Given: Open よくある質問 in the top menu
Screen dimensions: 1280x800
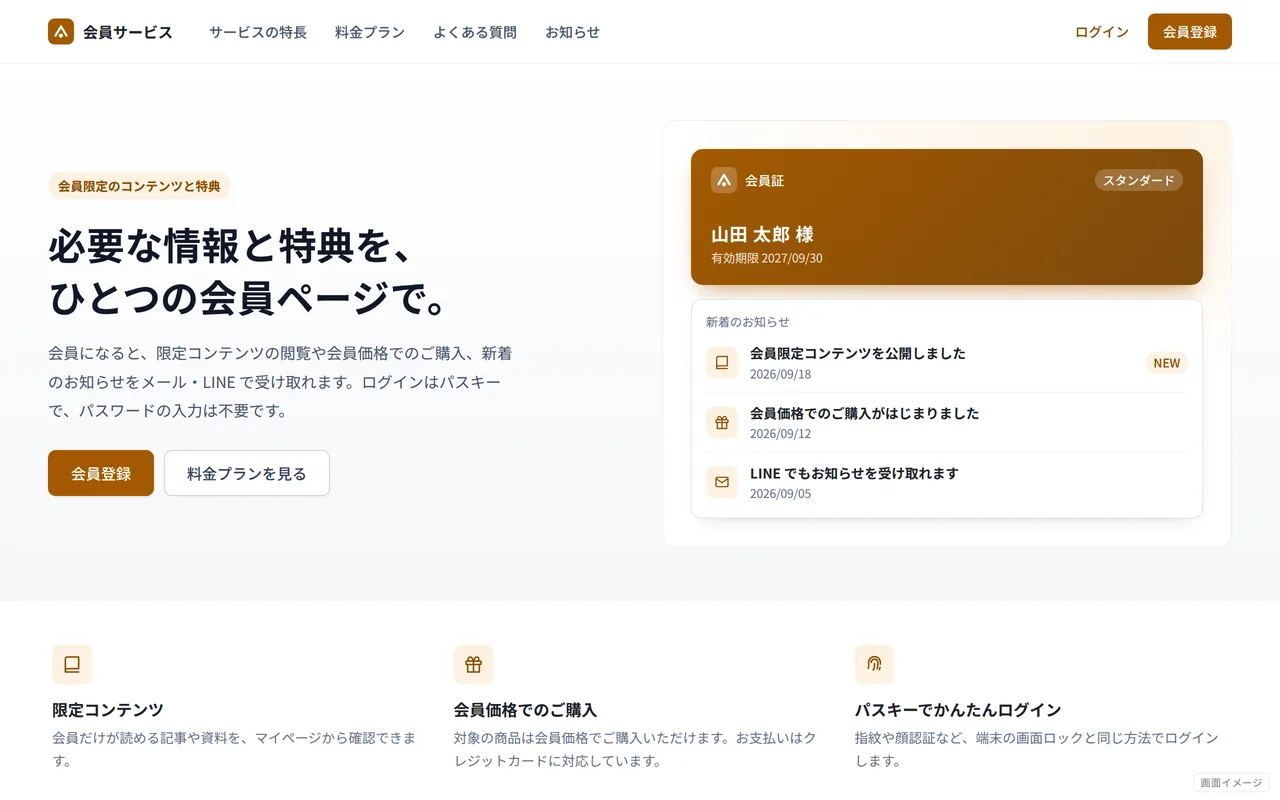Looking at the screenshot, I should pos(475,32).
